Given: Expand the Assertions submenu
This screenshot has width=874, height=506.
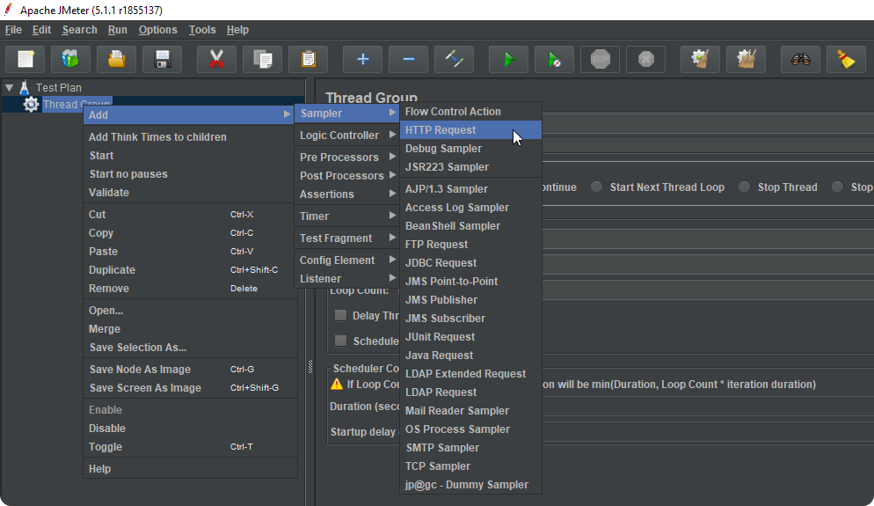Looking at the screenshot, I should pos(347,194).
